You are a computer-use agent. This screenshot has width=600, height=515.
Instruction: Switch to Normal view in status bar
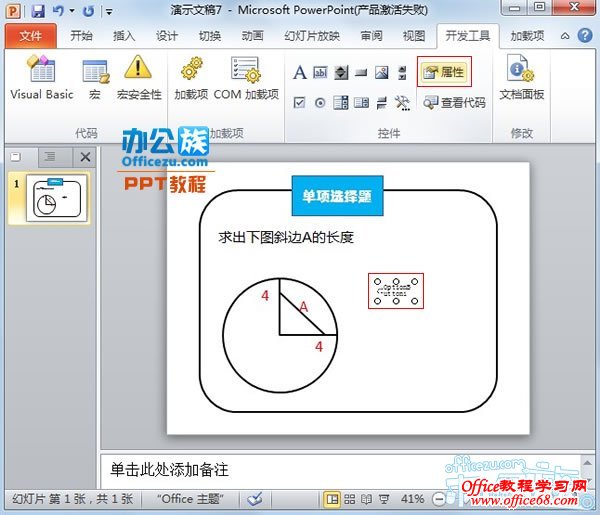tap(331, 498)
